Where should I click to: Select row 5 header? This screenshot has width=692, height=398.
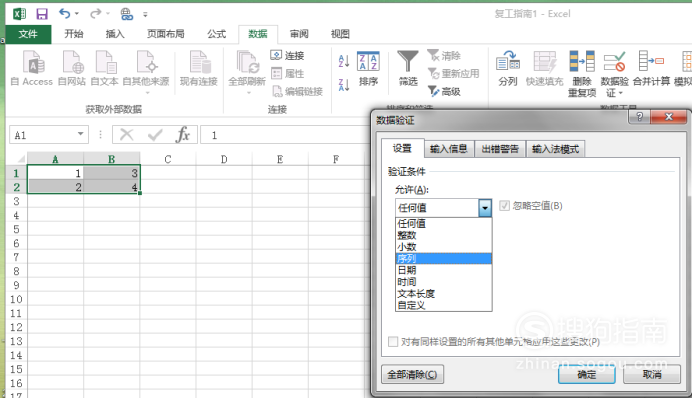pos(16,229)
